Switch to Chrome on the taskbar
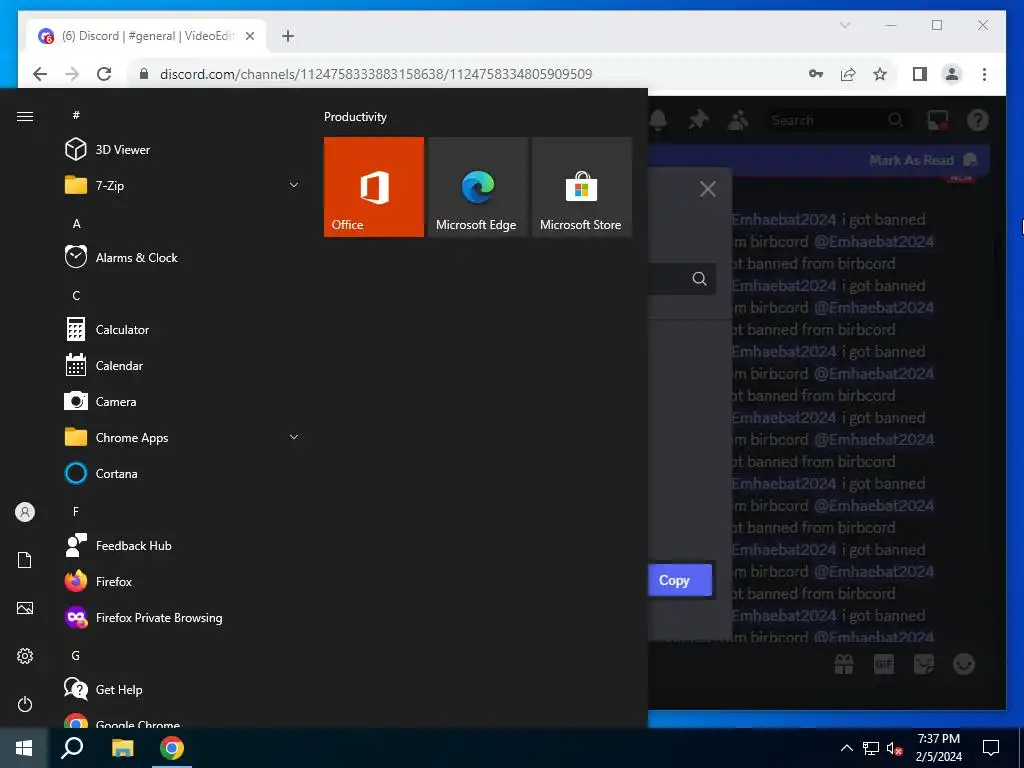 tap(172, 748)
